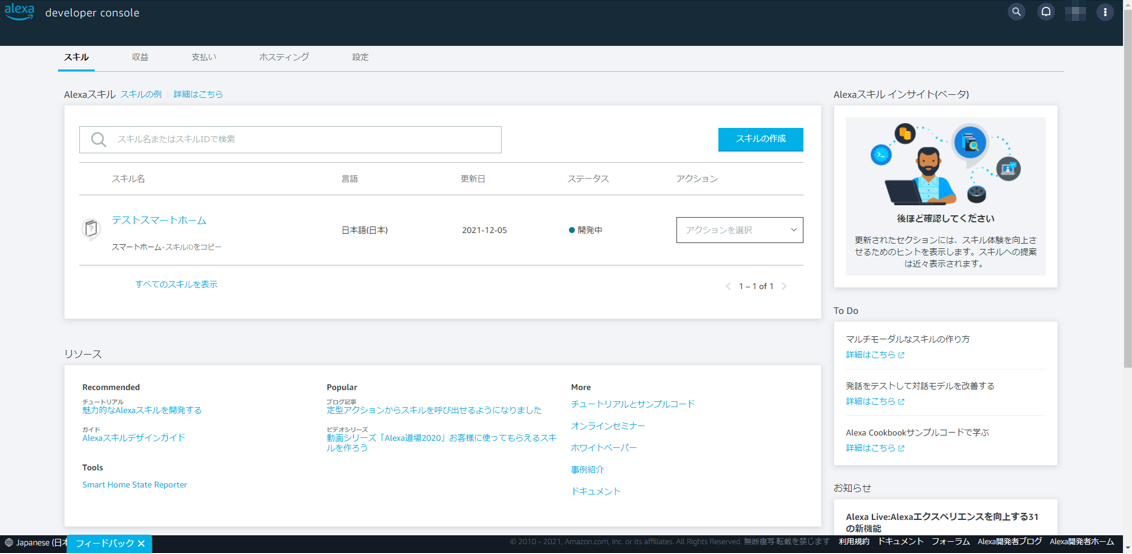Click the 日本語(日本) language cell
Viewport: 1132px width, 554px height.
(x=365, y=230)
